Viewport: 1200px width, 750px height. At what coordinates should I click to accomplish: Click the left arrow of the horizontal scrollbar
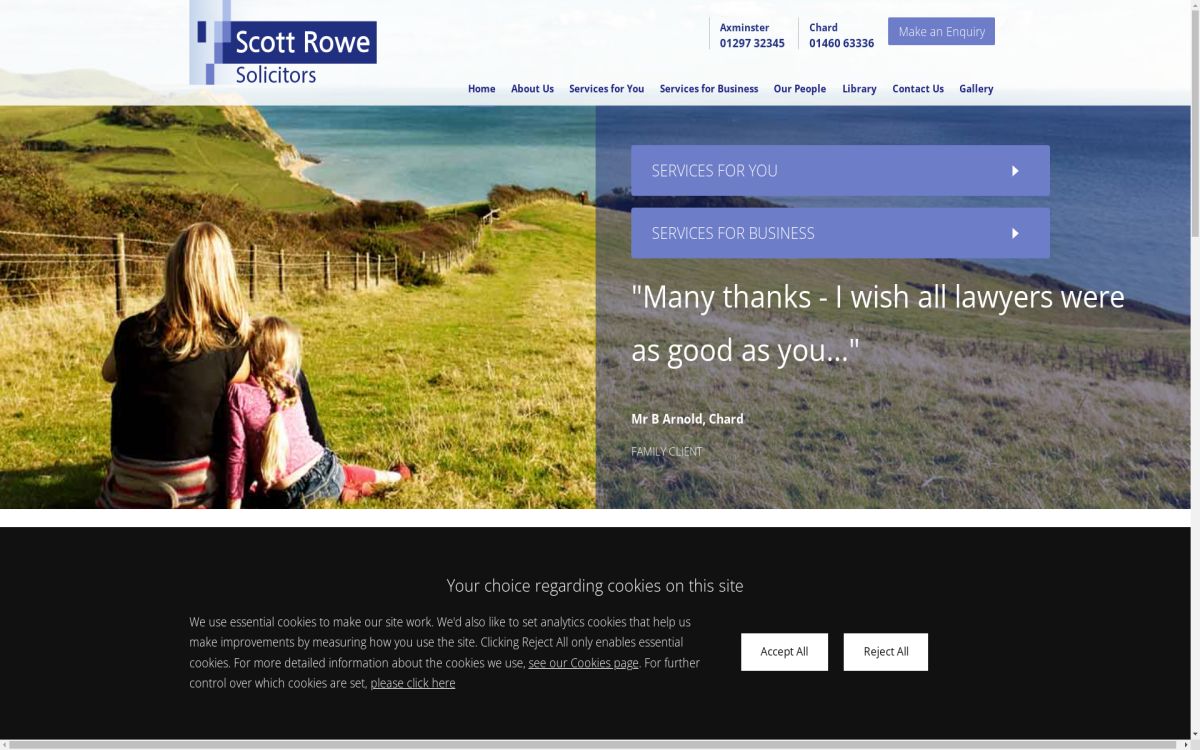(7, 743)
